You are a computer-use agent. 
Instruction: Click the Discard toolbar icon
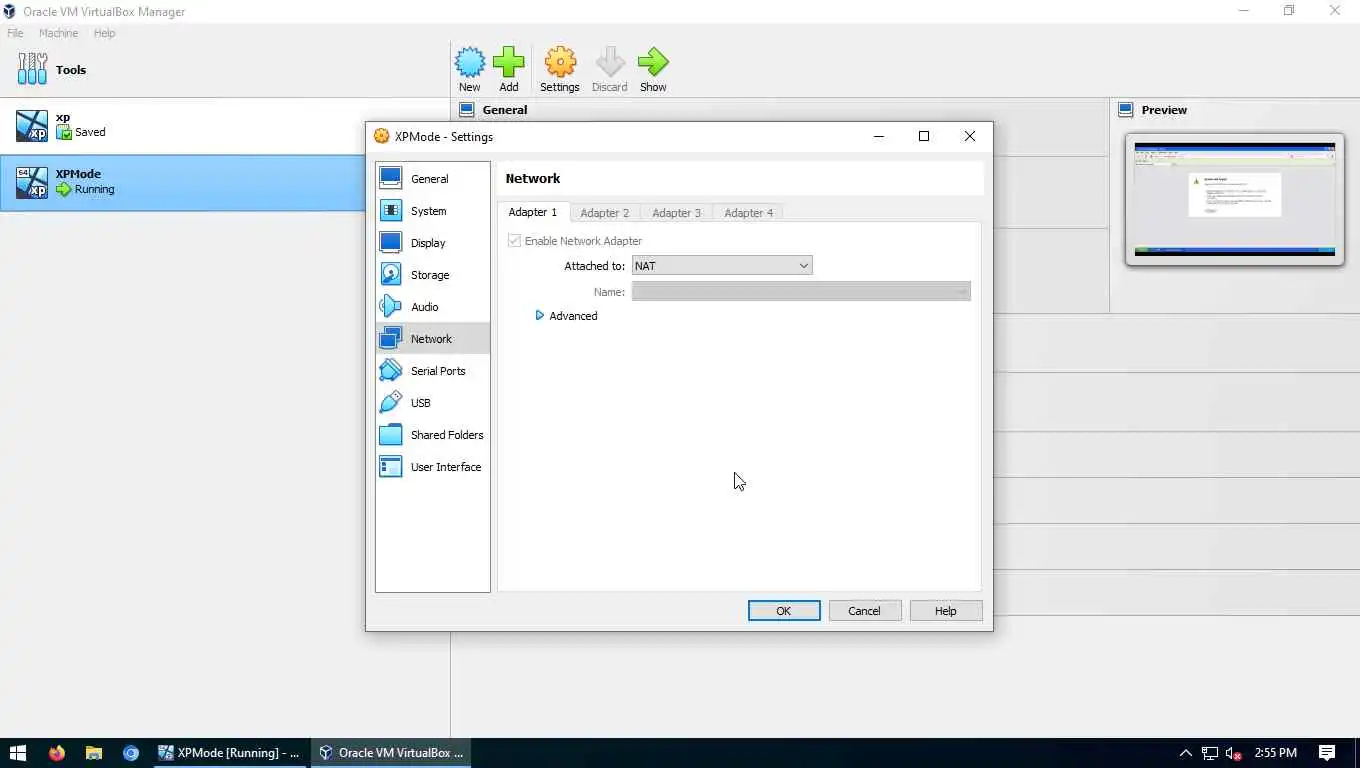pos(609,69)
